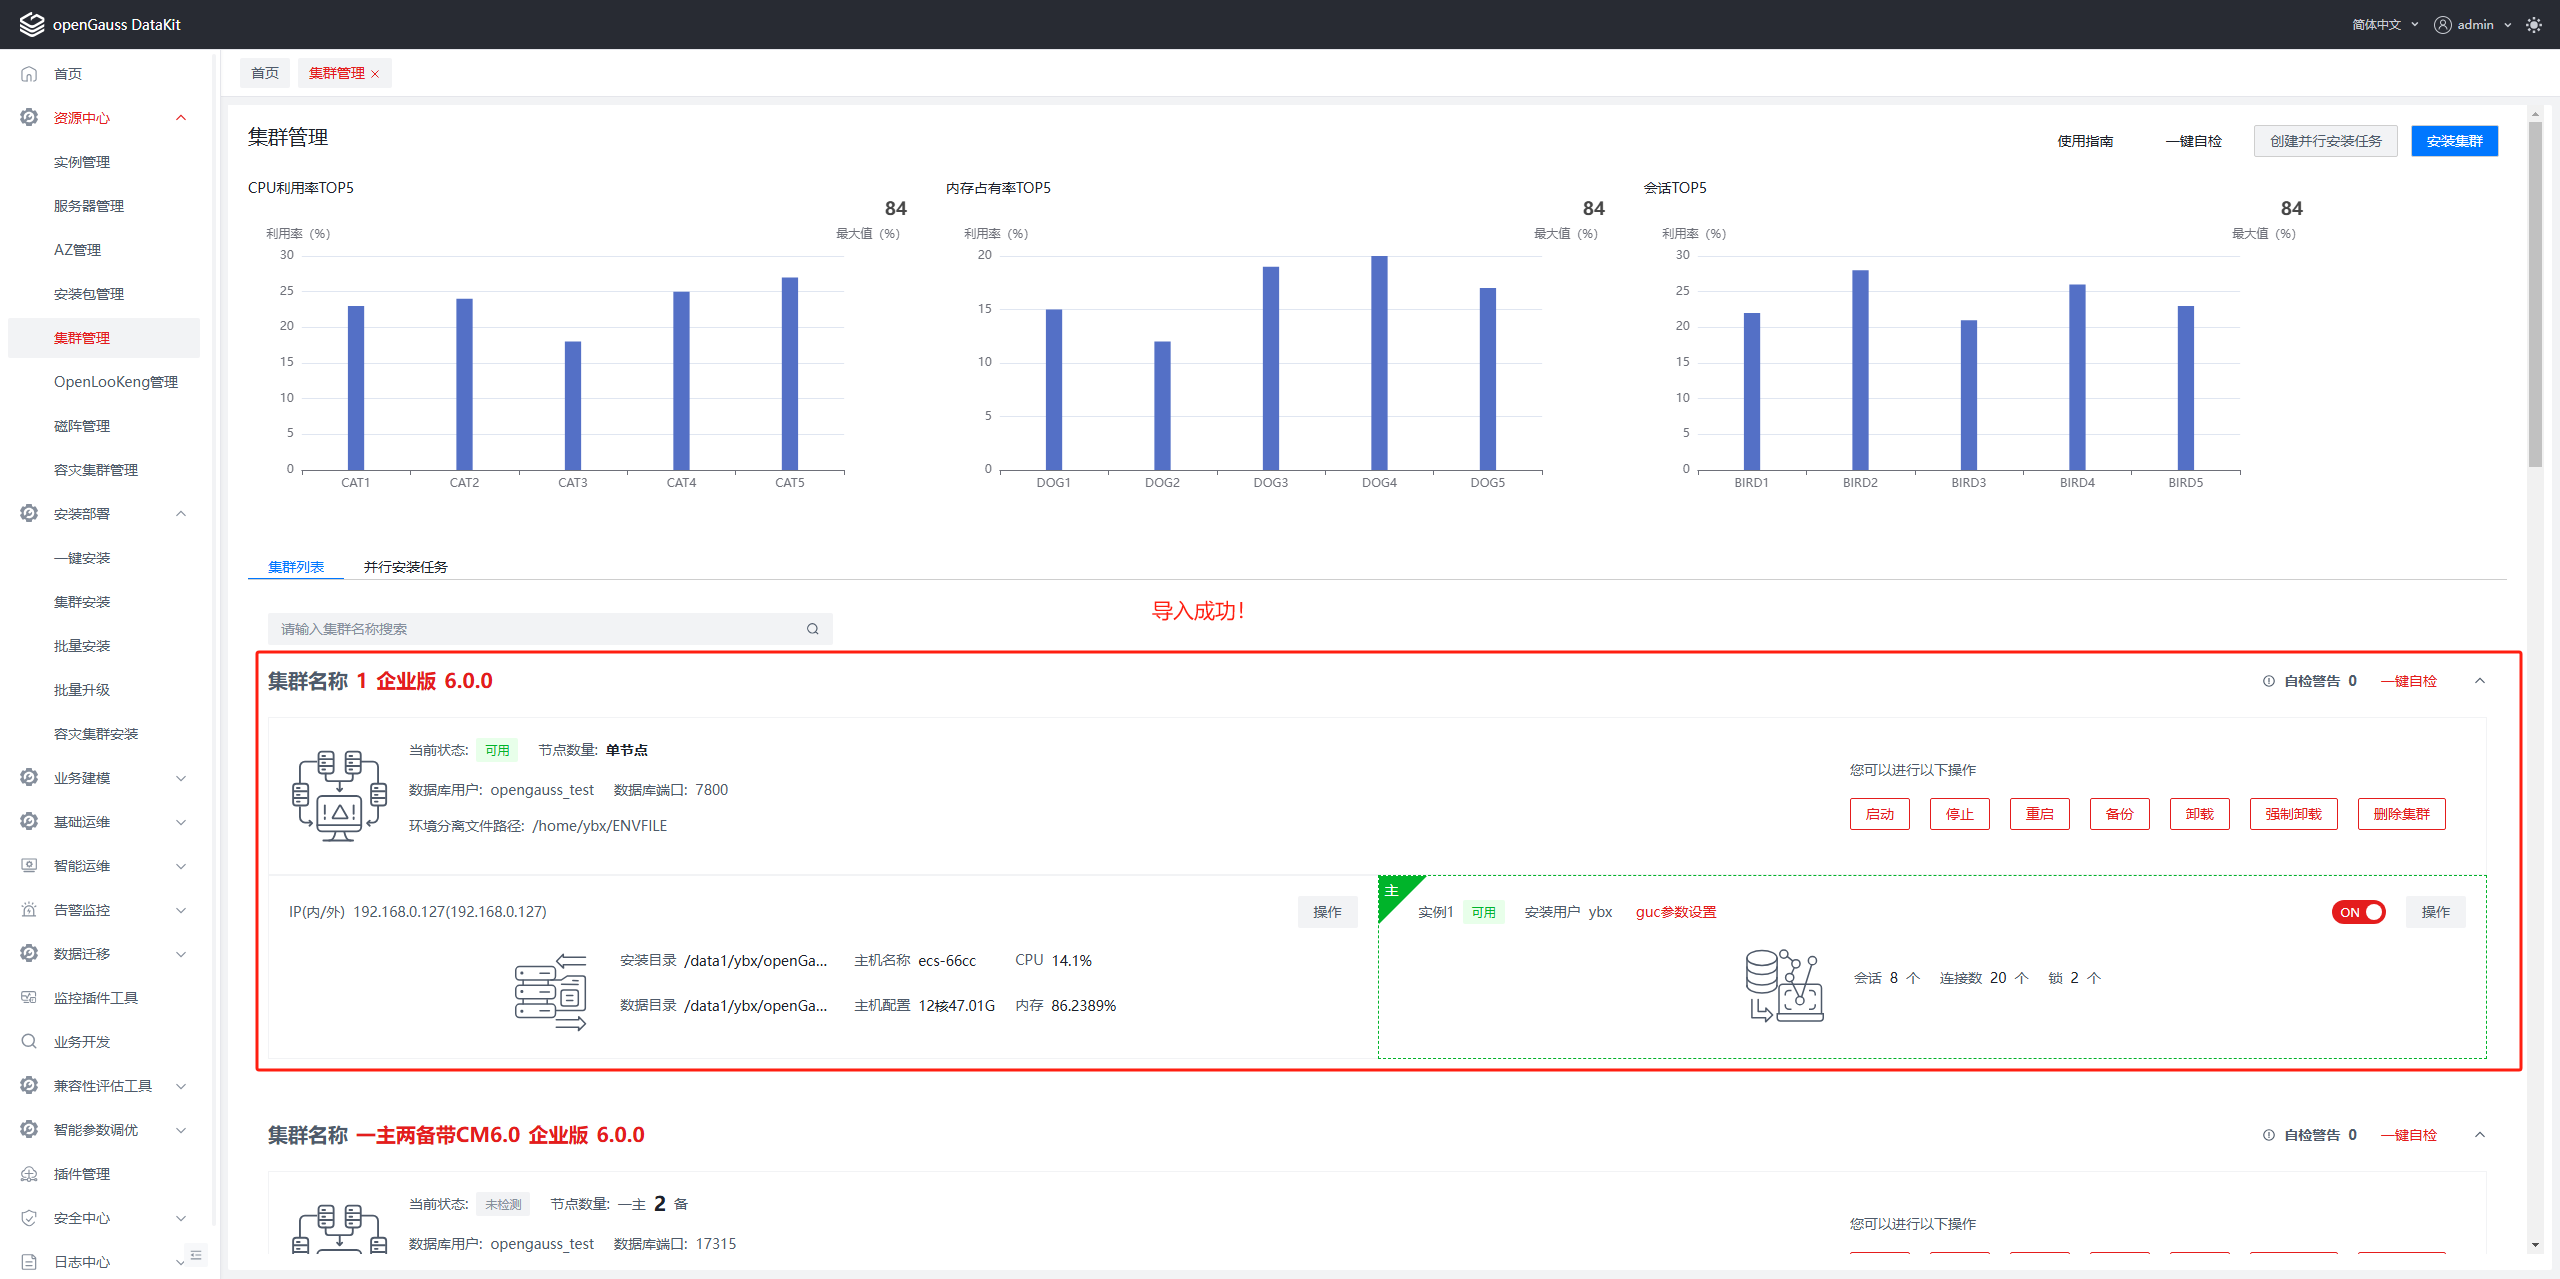Collapse the cluster 1 panel chevron
The height and width of the screenshot is (1279, 2560).
[x=2480, y=681]
